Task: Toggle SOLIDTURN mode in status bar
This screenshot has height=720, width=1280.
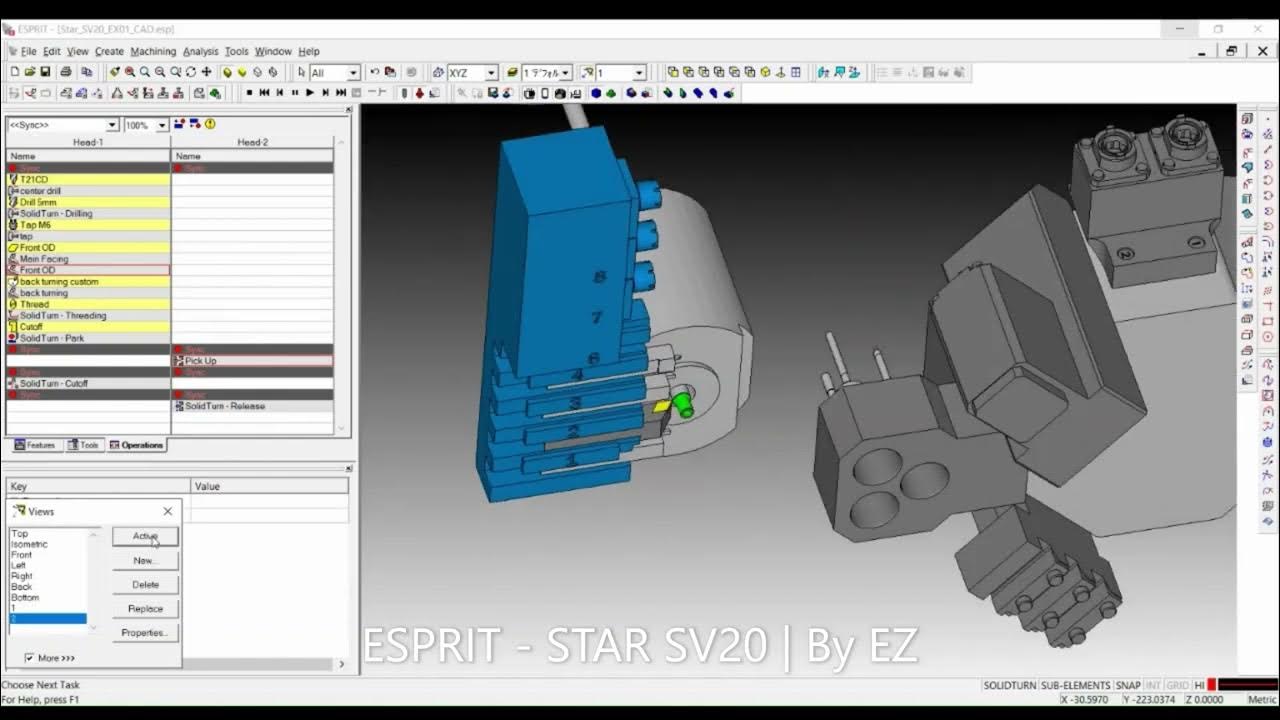Action: click(x=1009, y=685)
